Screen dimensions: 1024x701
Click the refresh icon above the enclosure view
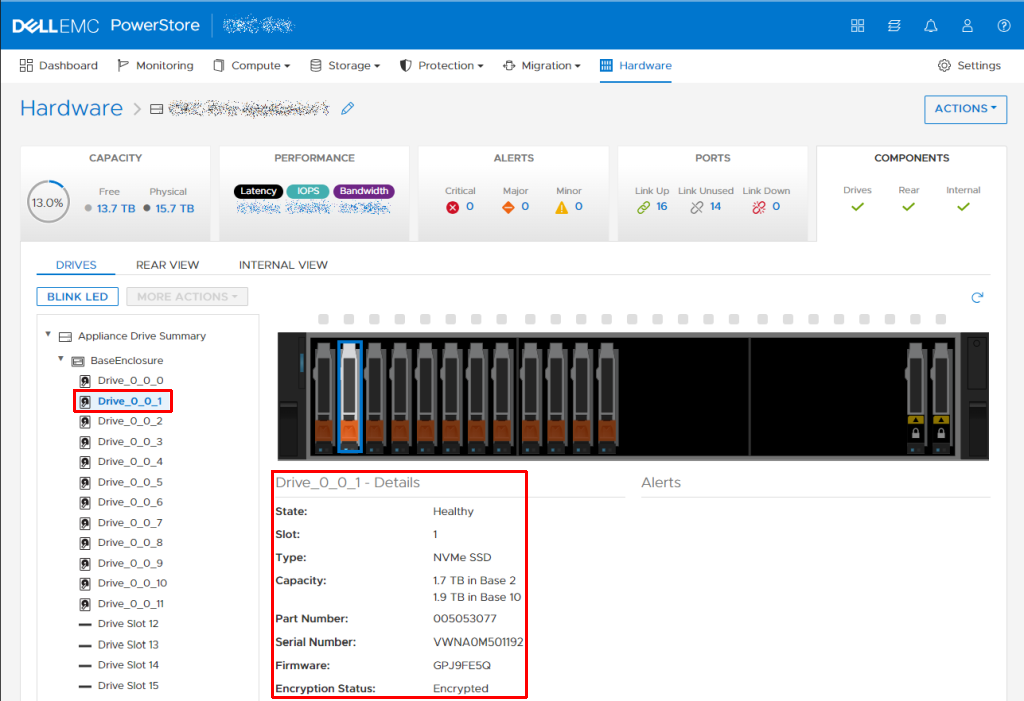(977, 297)
